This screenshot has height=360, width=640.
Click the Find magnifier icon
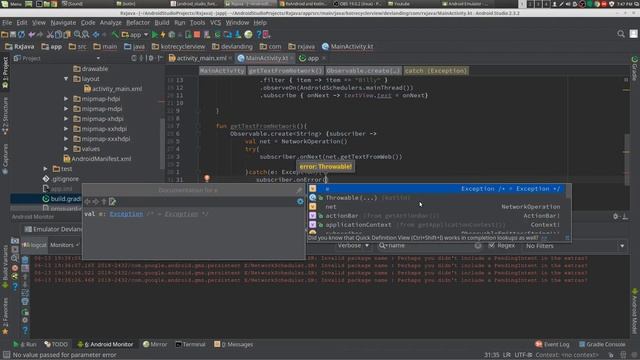[77, 35]
